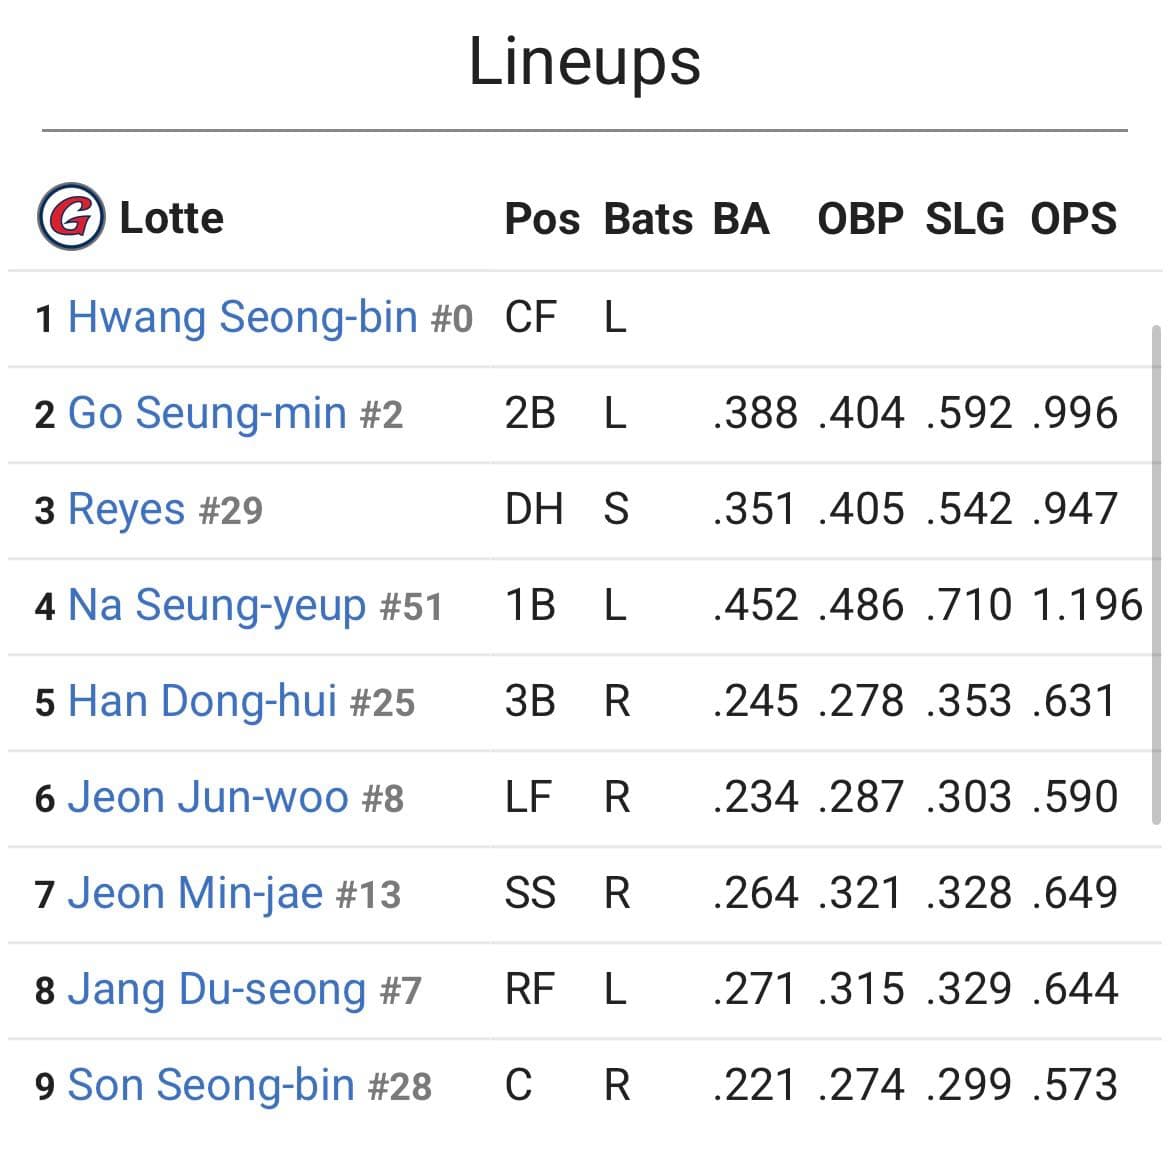
Task: Click the Bats column header
Action: (649, 218)
